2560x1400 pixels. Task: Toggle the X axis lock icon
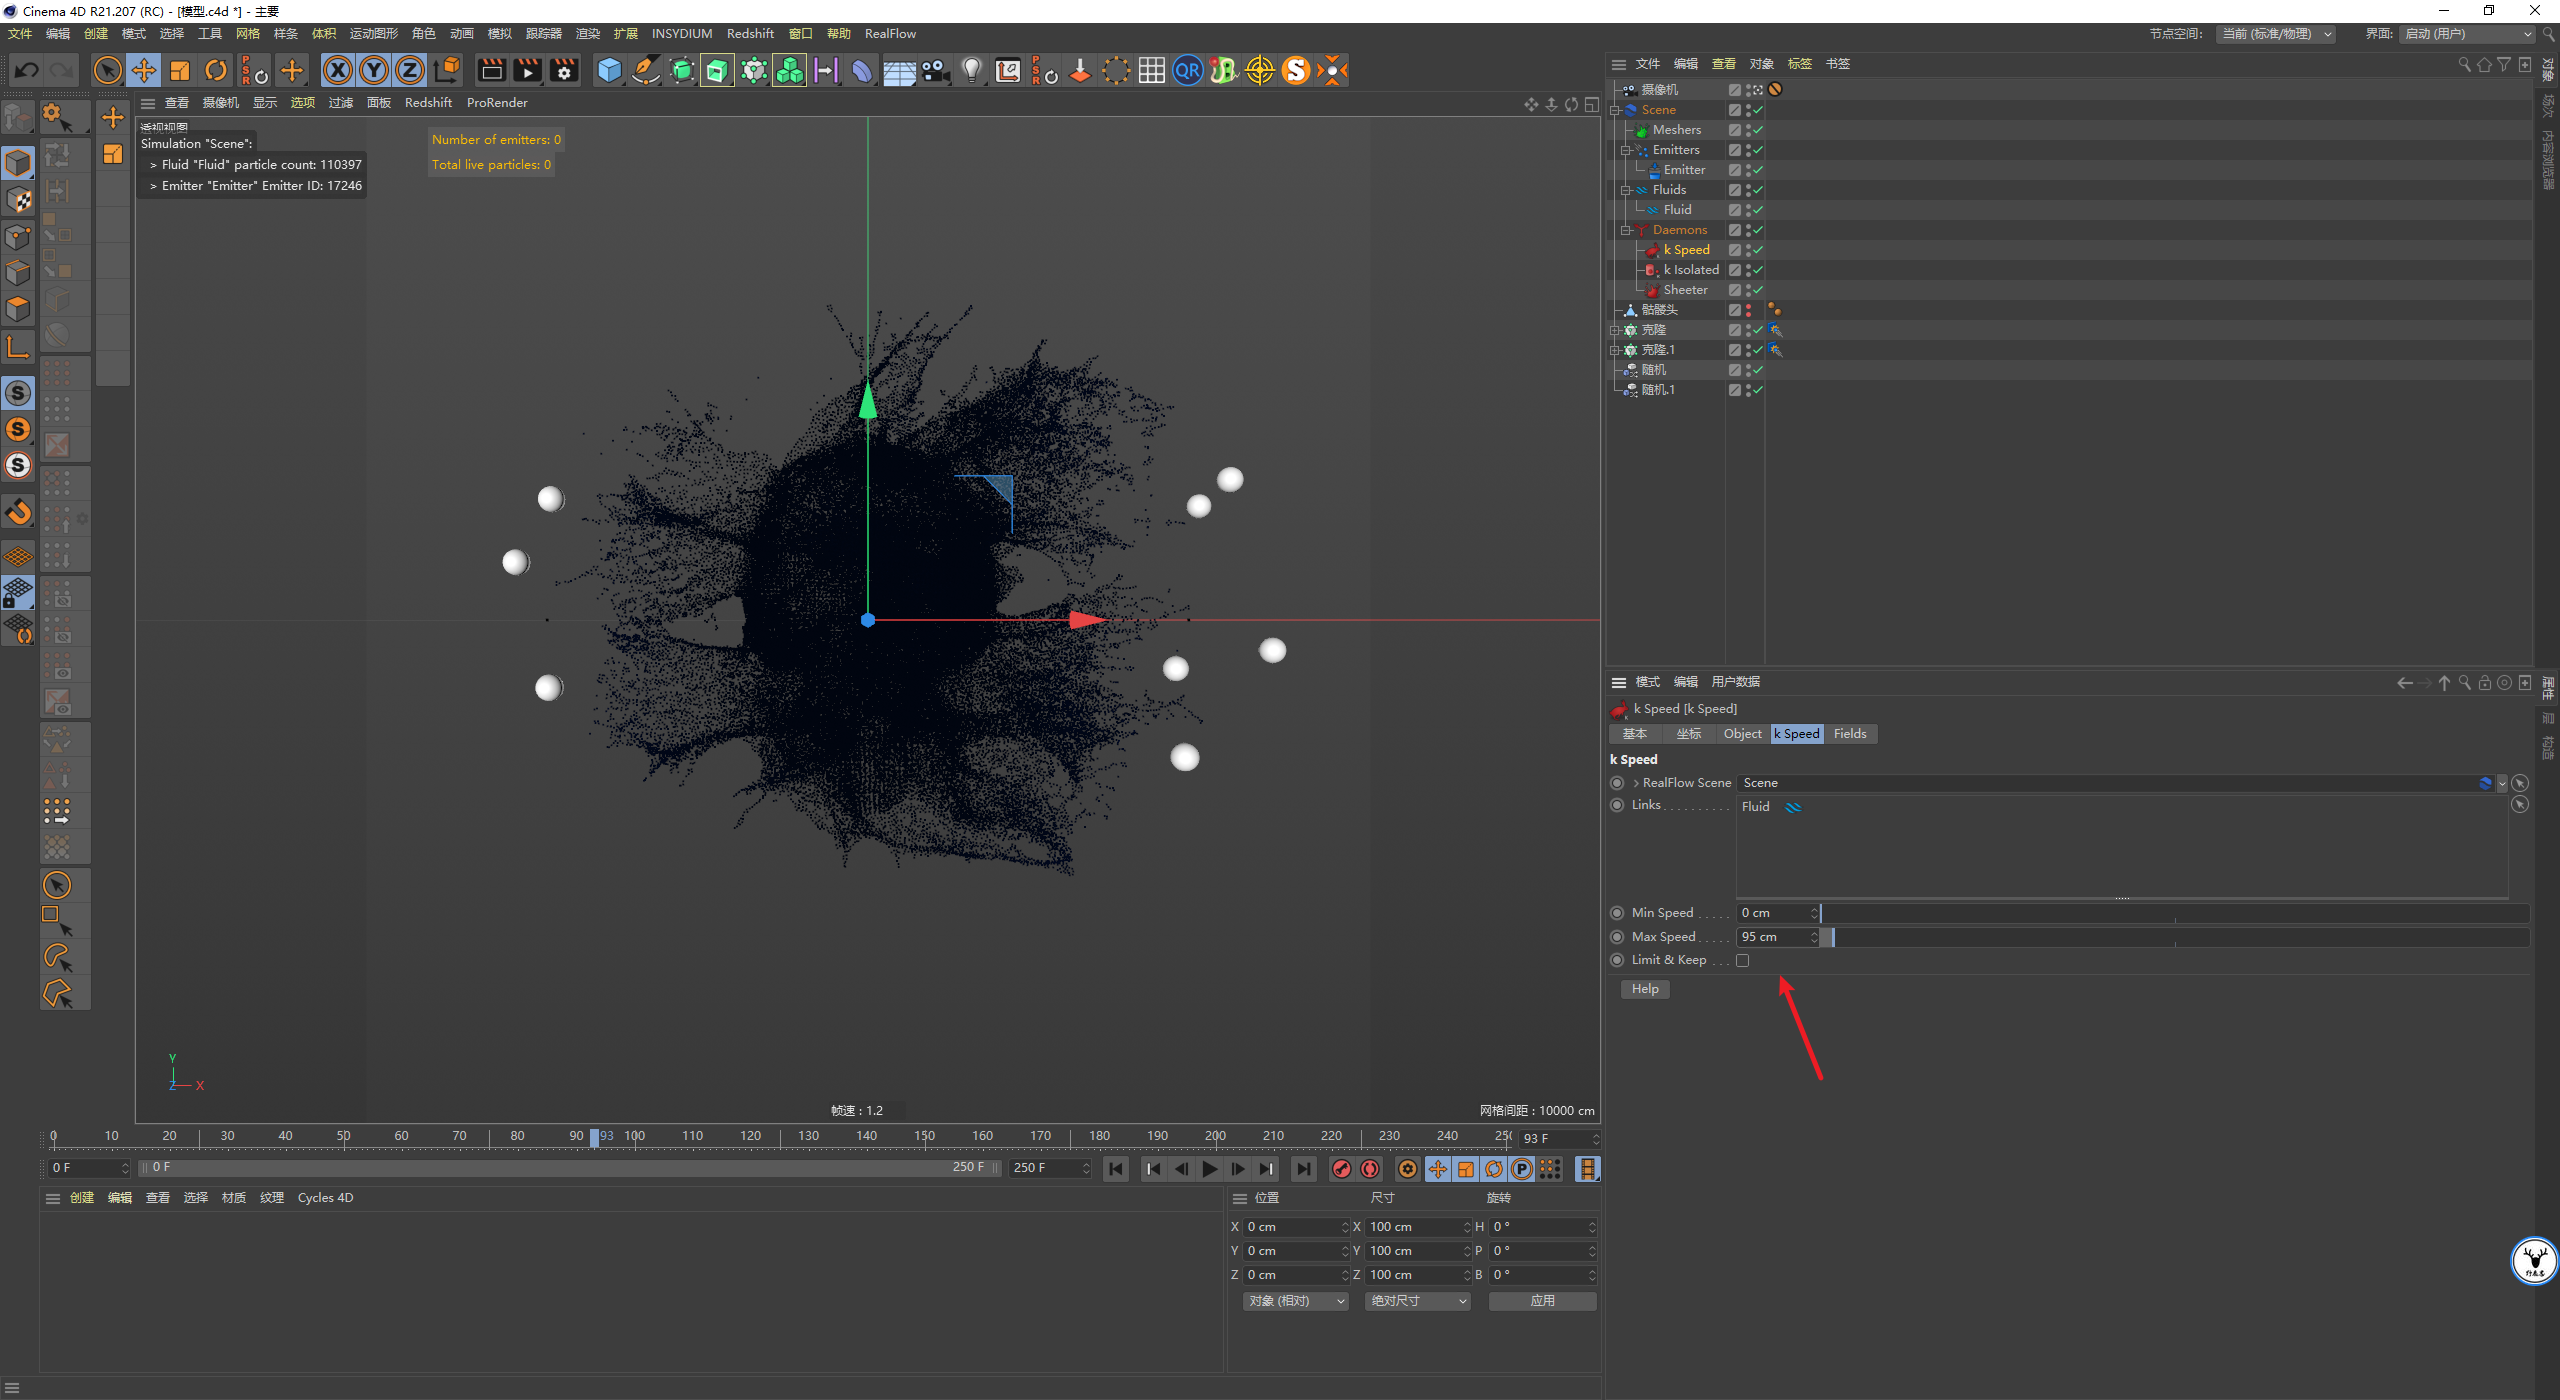(x=339, y=70)
